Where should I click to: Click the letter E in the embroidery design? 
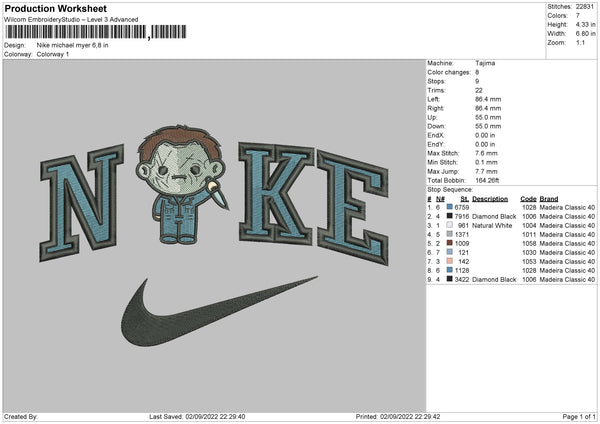tap(353, 208)
